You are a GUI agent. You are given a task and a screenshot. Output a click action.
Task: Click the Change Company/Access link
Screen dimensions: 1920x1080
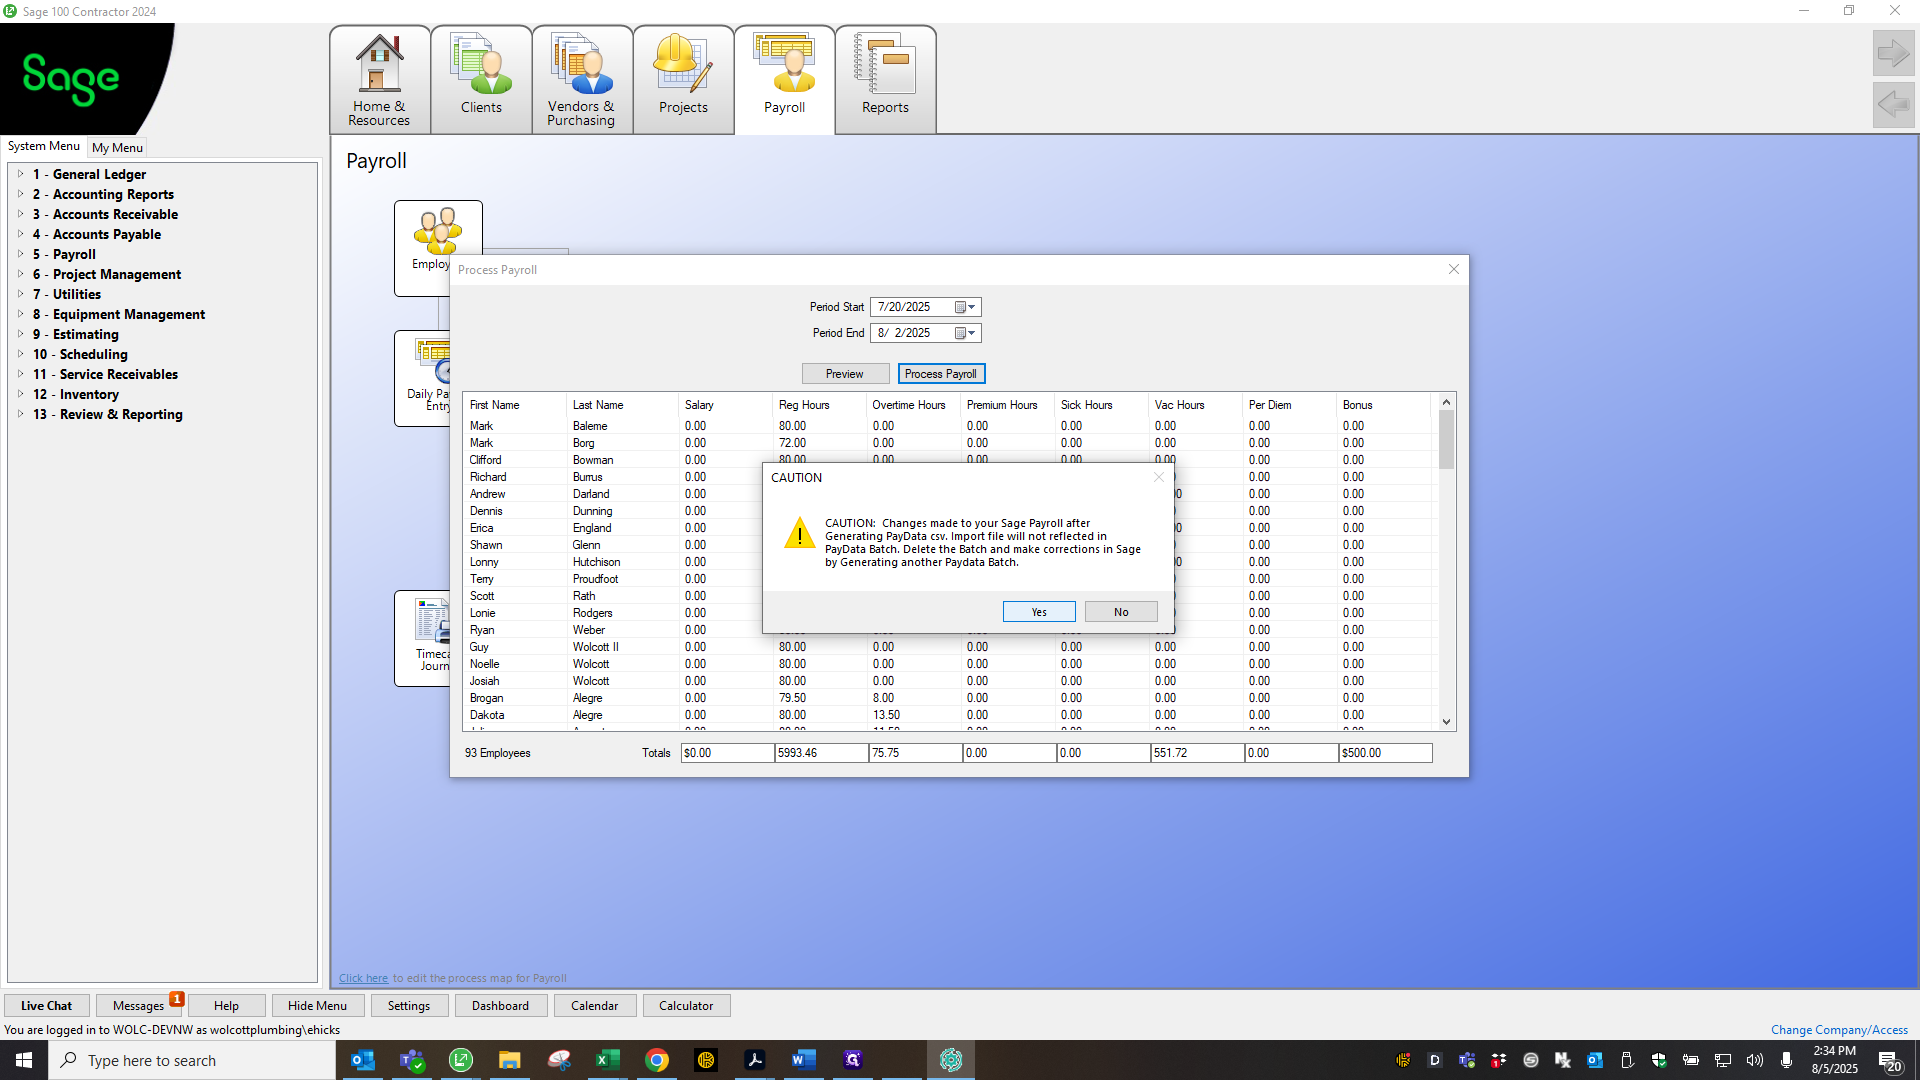pos(1839,1030)
